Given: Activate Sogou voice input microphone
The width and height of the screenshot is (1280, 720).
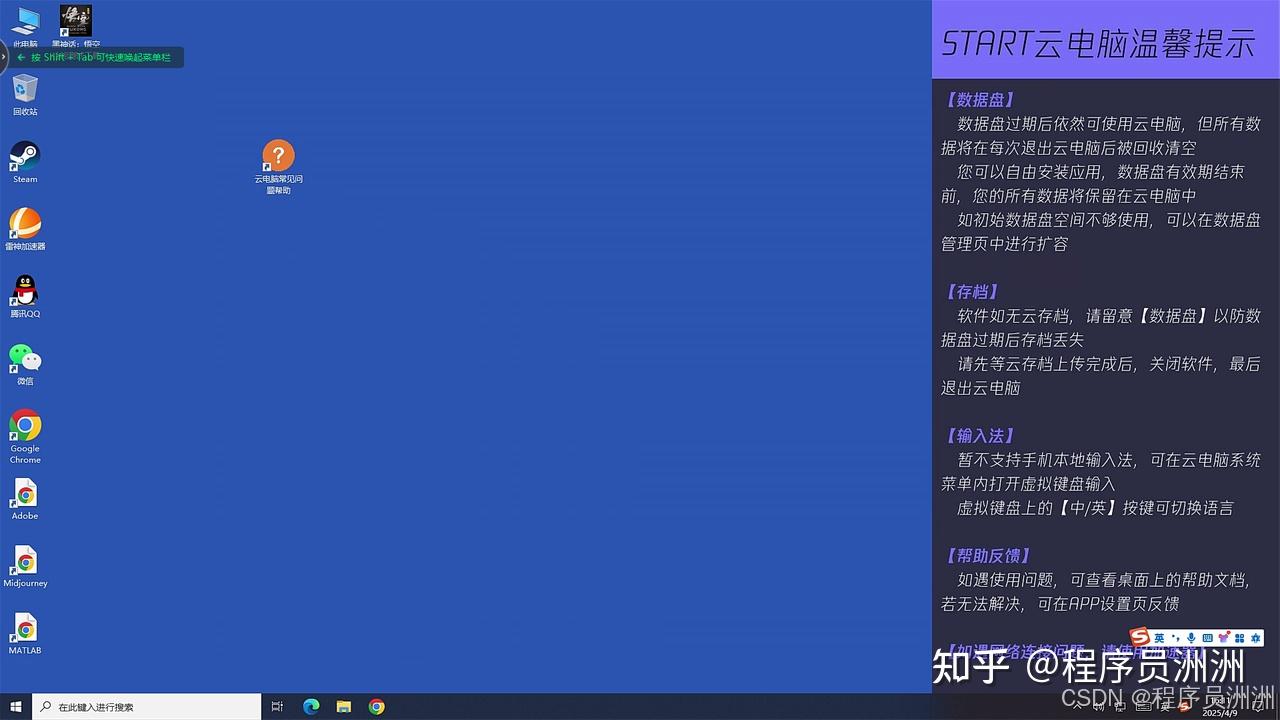Looking at the screenshot, I should tap(1190, 637).
